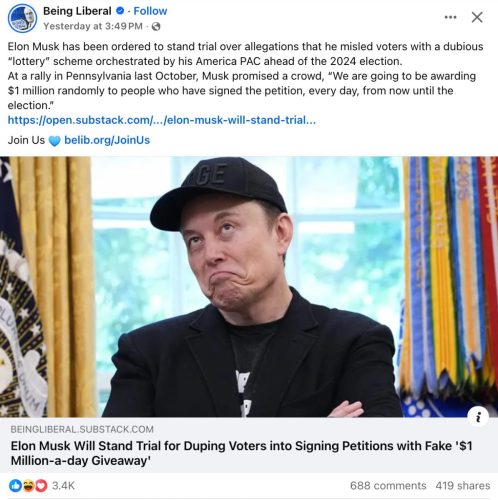
Task: Click the laughing Haha reaction icon
Action: tap(28, 485)
